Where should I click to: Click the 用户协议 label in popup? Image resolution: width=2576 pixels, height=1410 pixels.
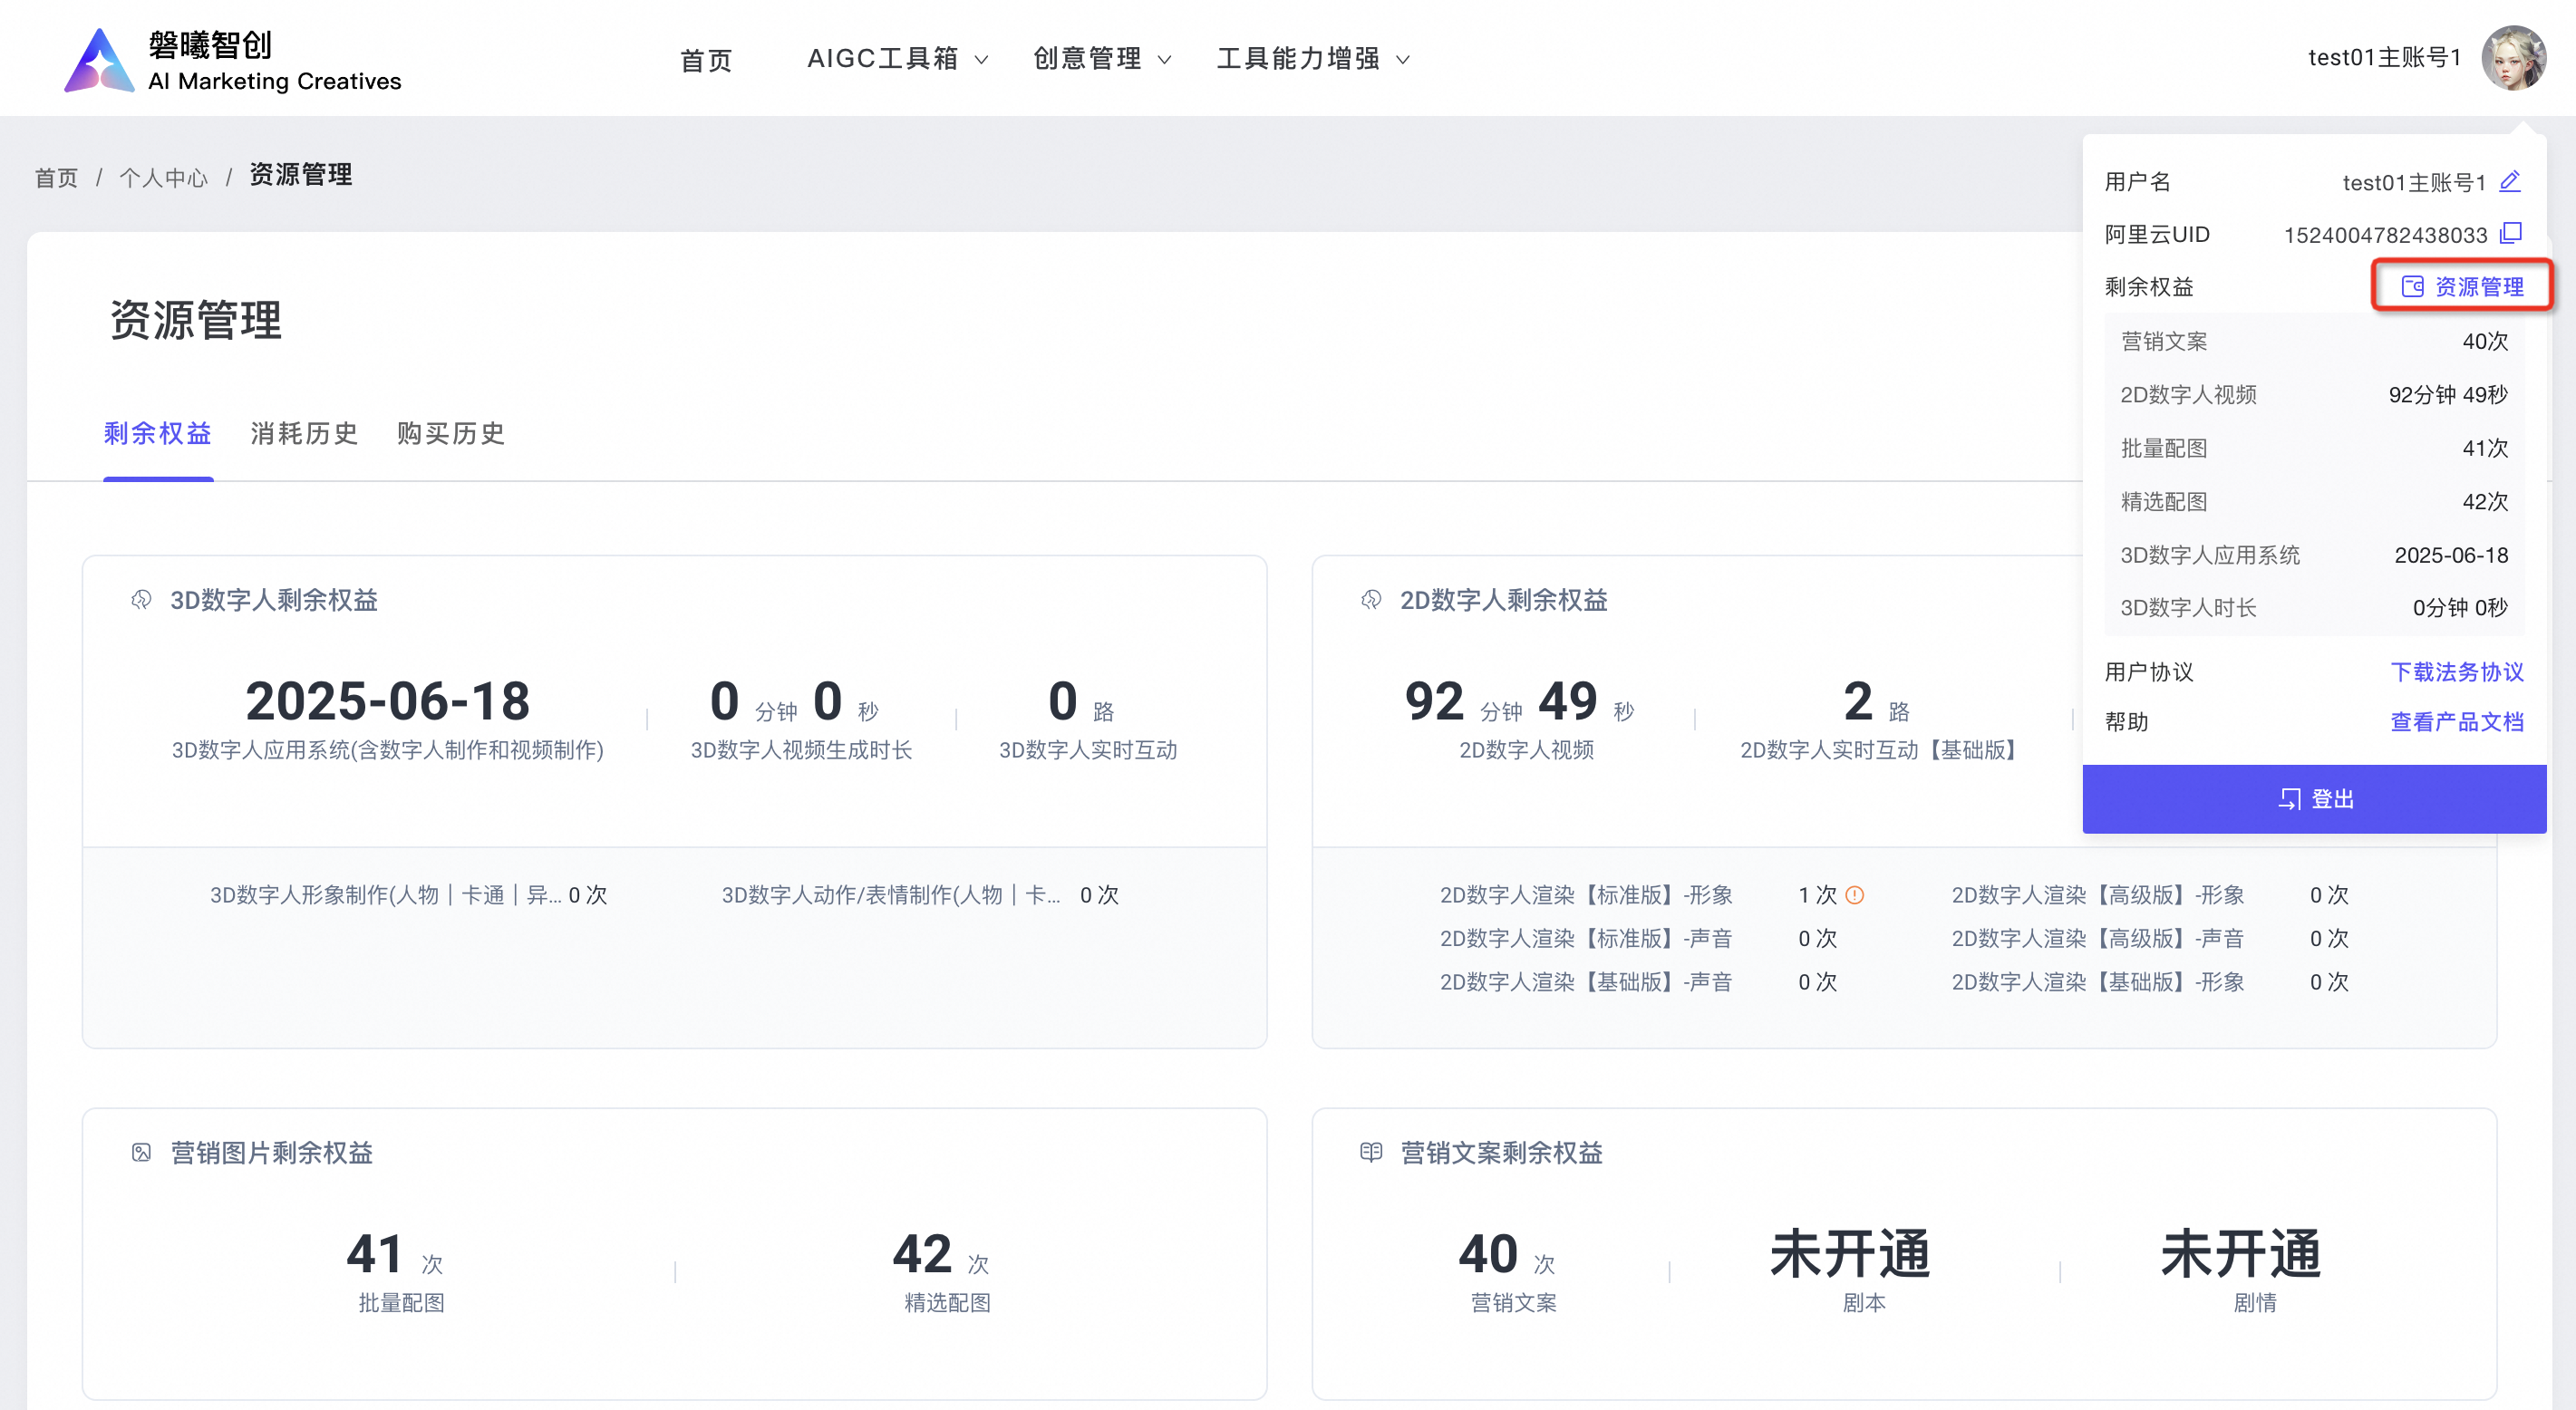pos(2149,672)
